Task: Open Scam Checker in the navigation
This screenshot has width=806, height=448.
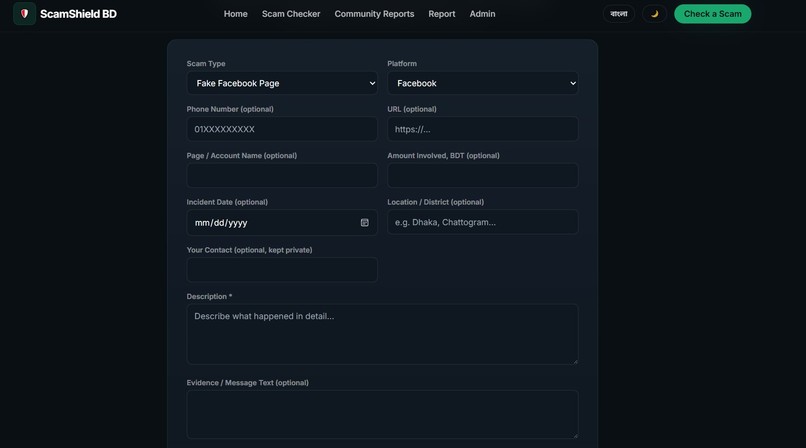Action: (x=291, y=14)
